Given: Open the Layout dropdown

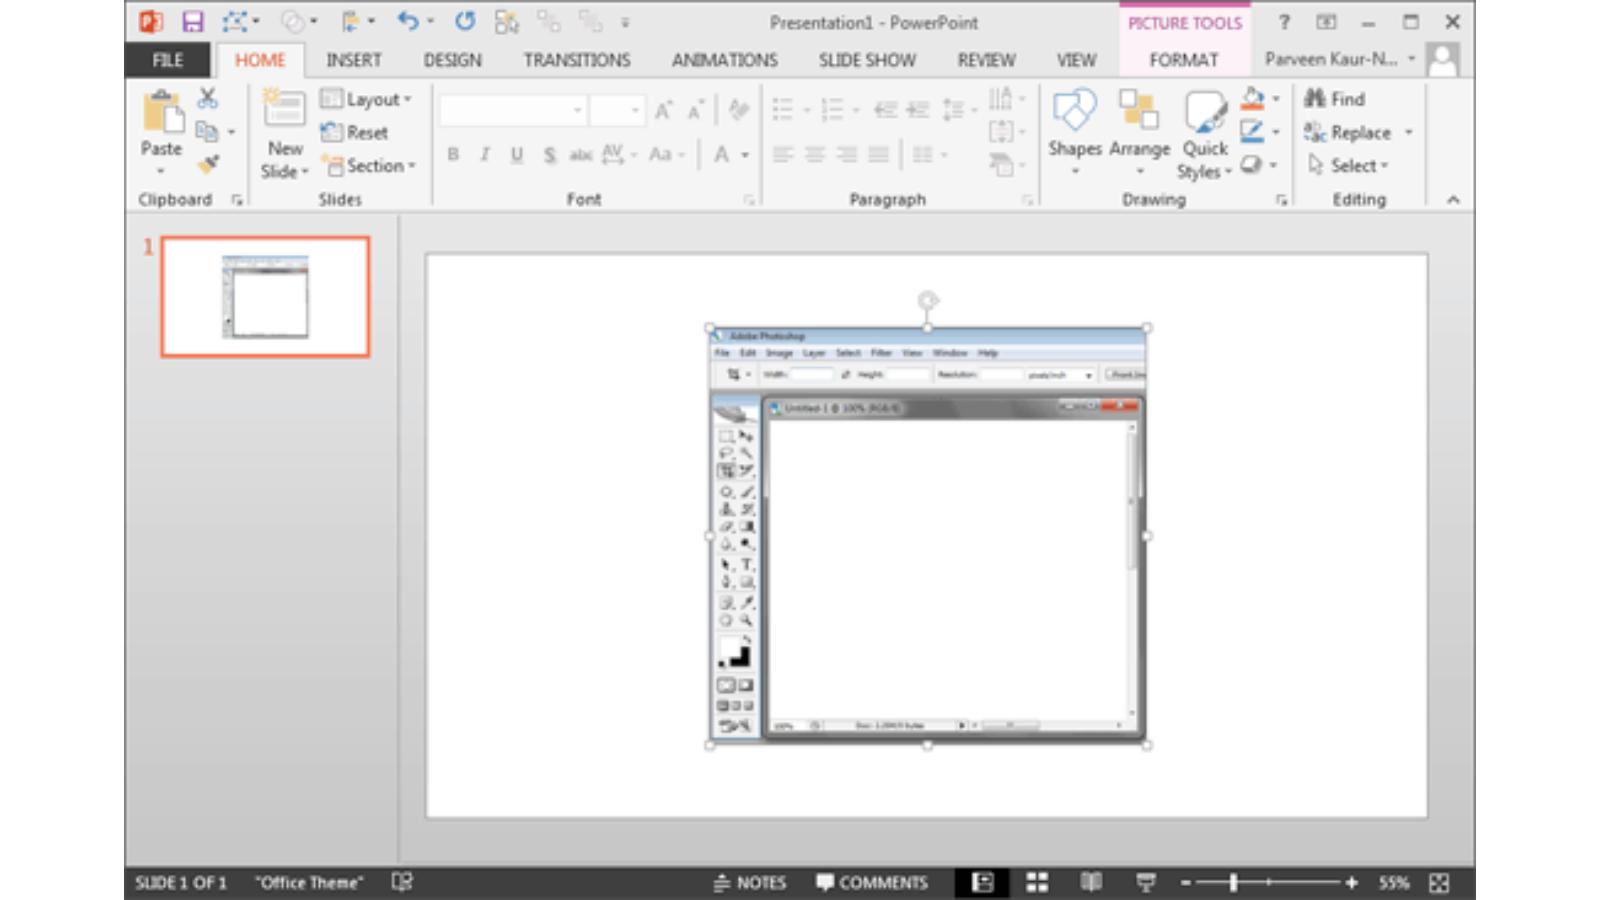Looking at the screenshot, I should pyautogui.click(x=366, y=99).
